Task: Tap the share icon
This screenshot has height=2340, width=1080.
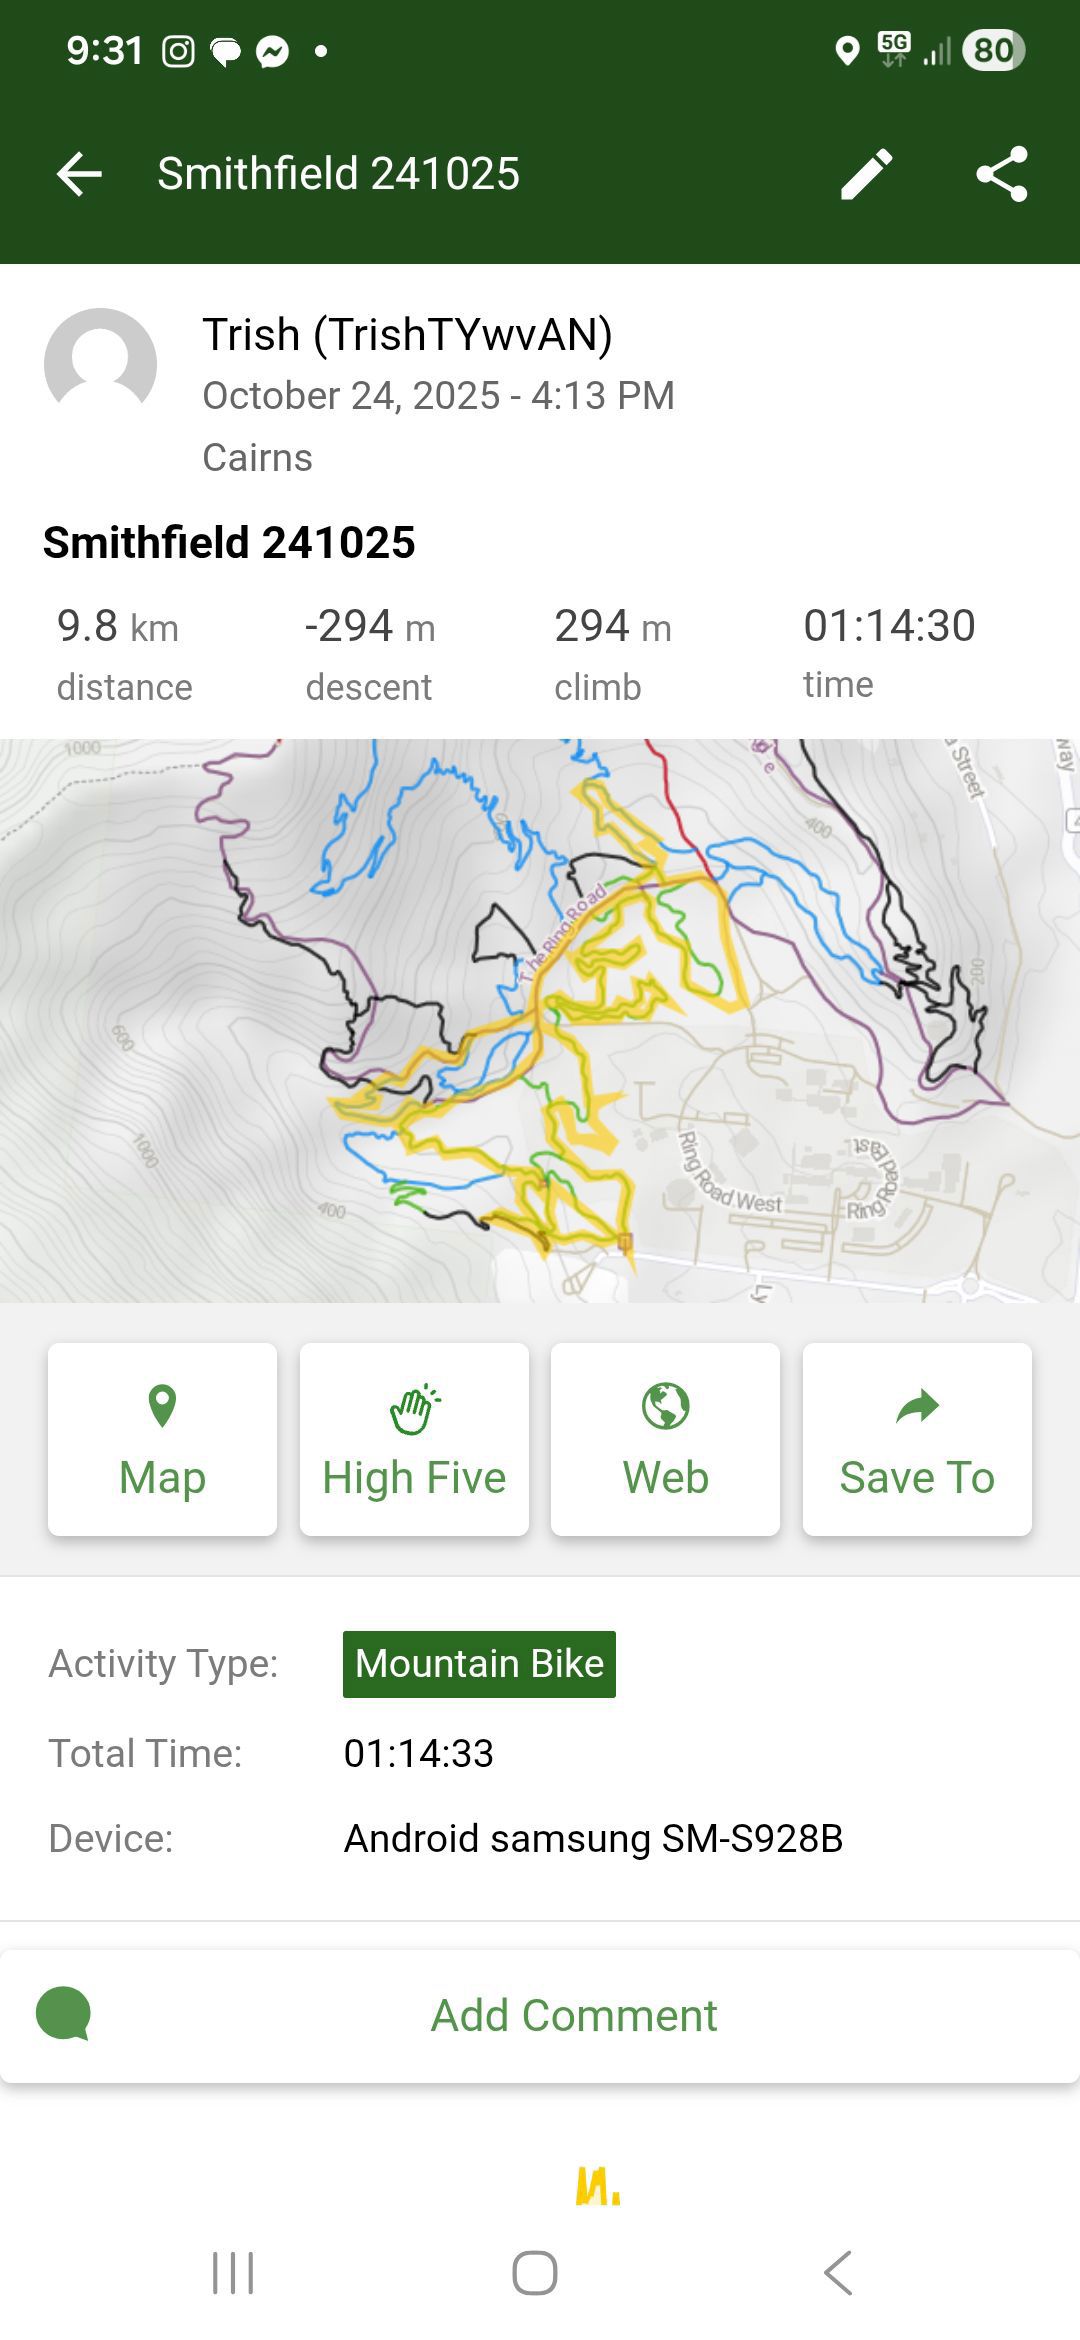Action: coord(1002,174)
